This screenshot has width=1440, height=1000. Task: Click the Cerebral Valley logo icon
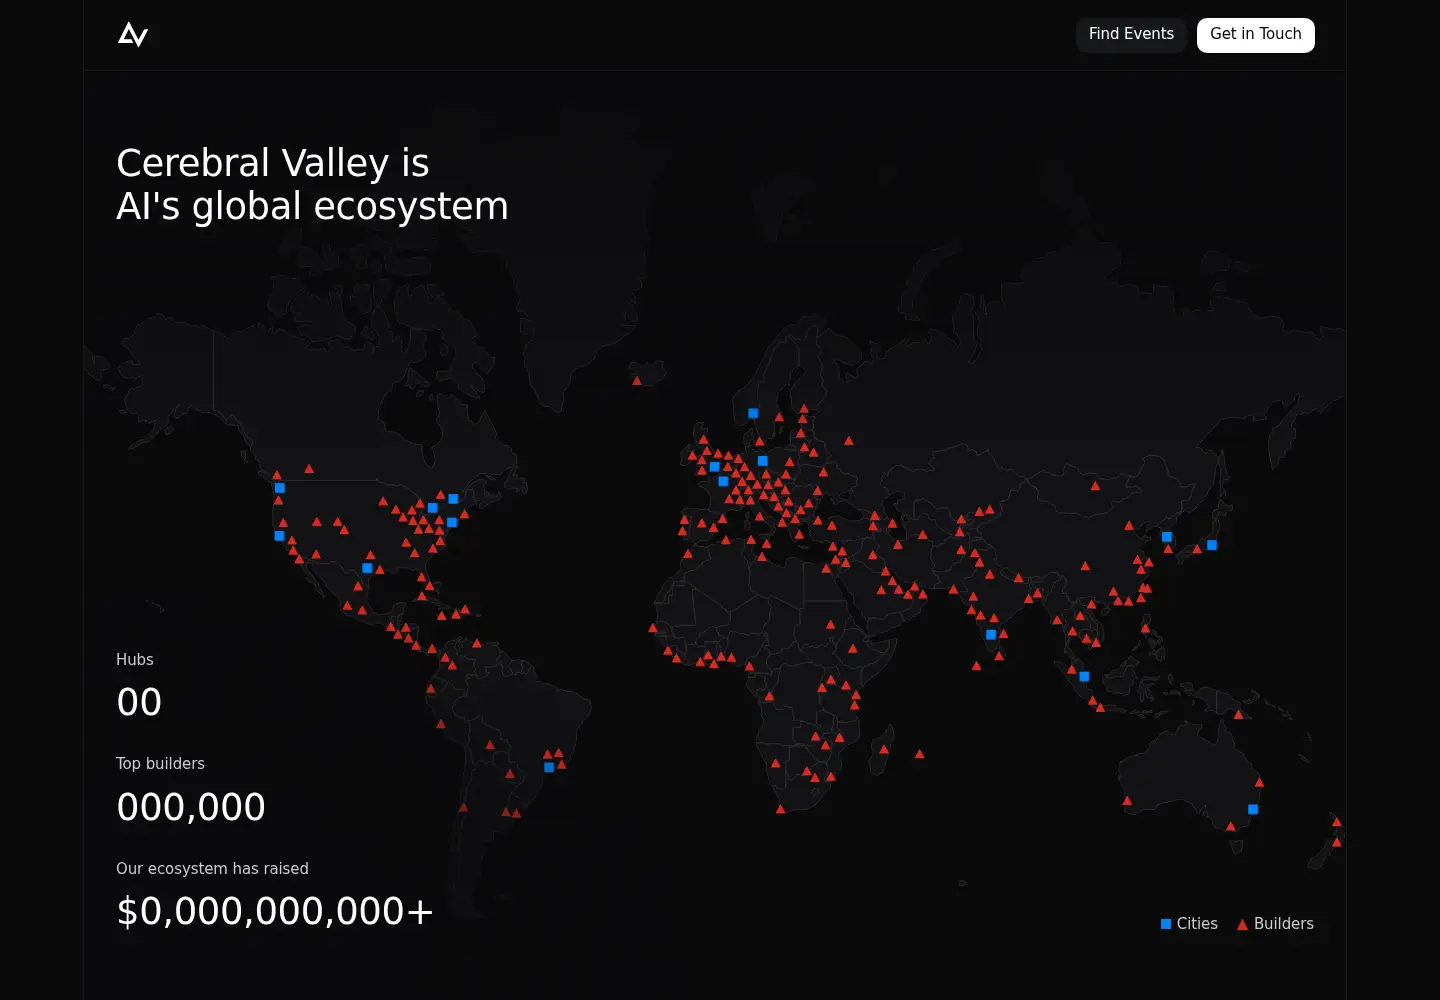click(x=133, y=35)
